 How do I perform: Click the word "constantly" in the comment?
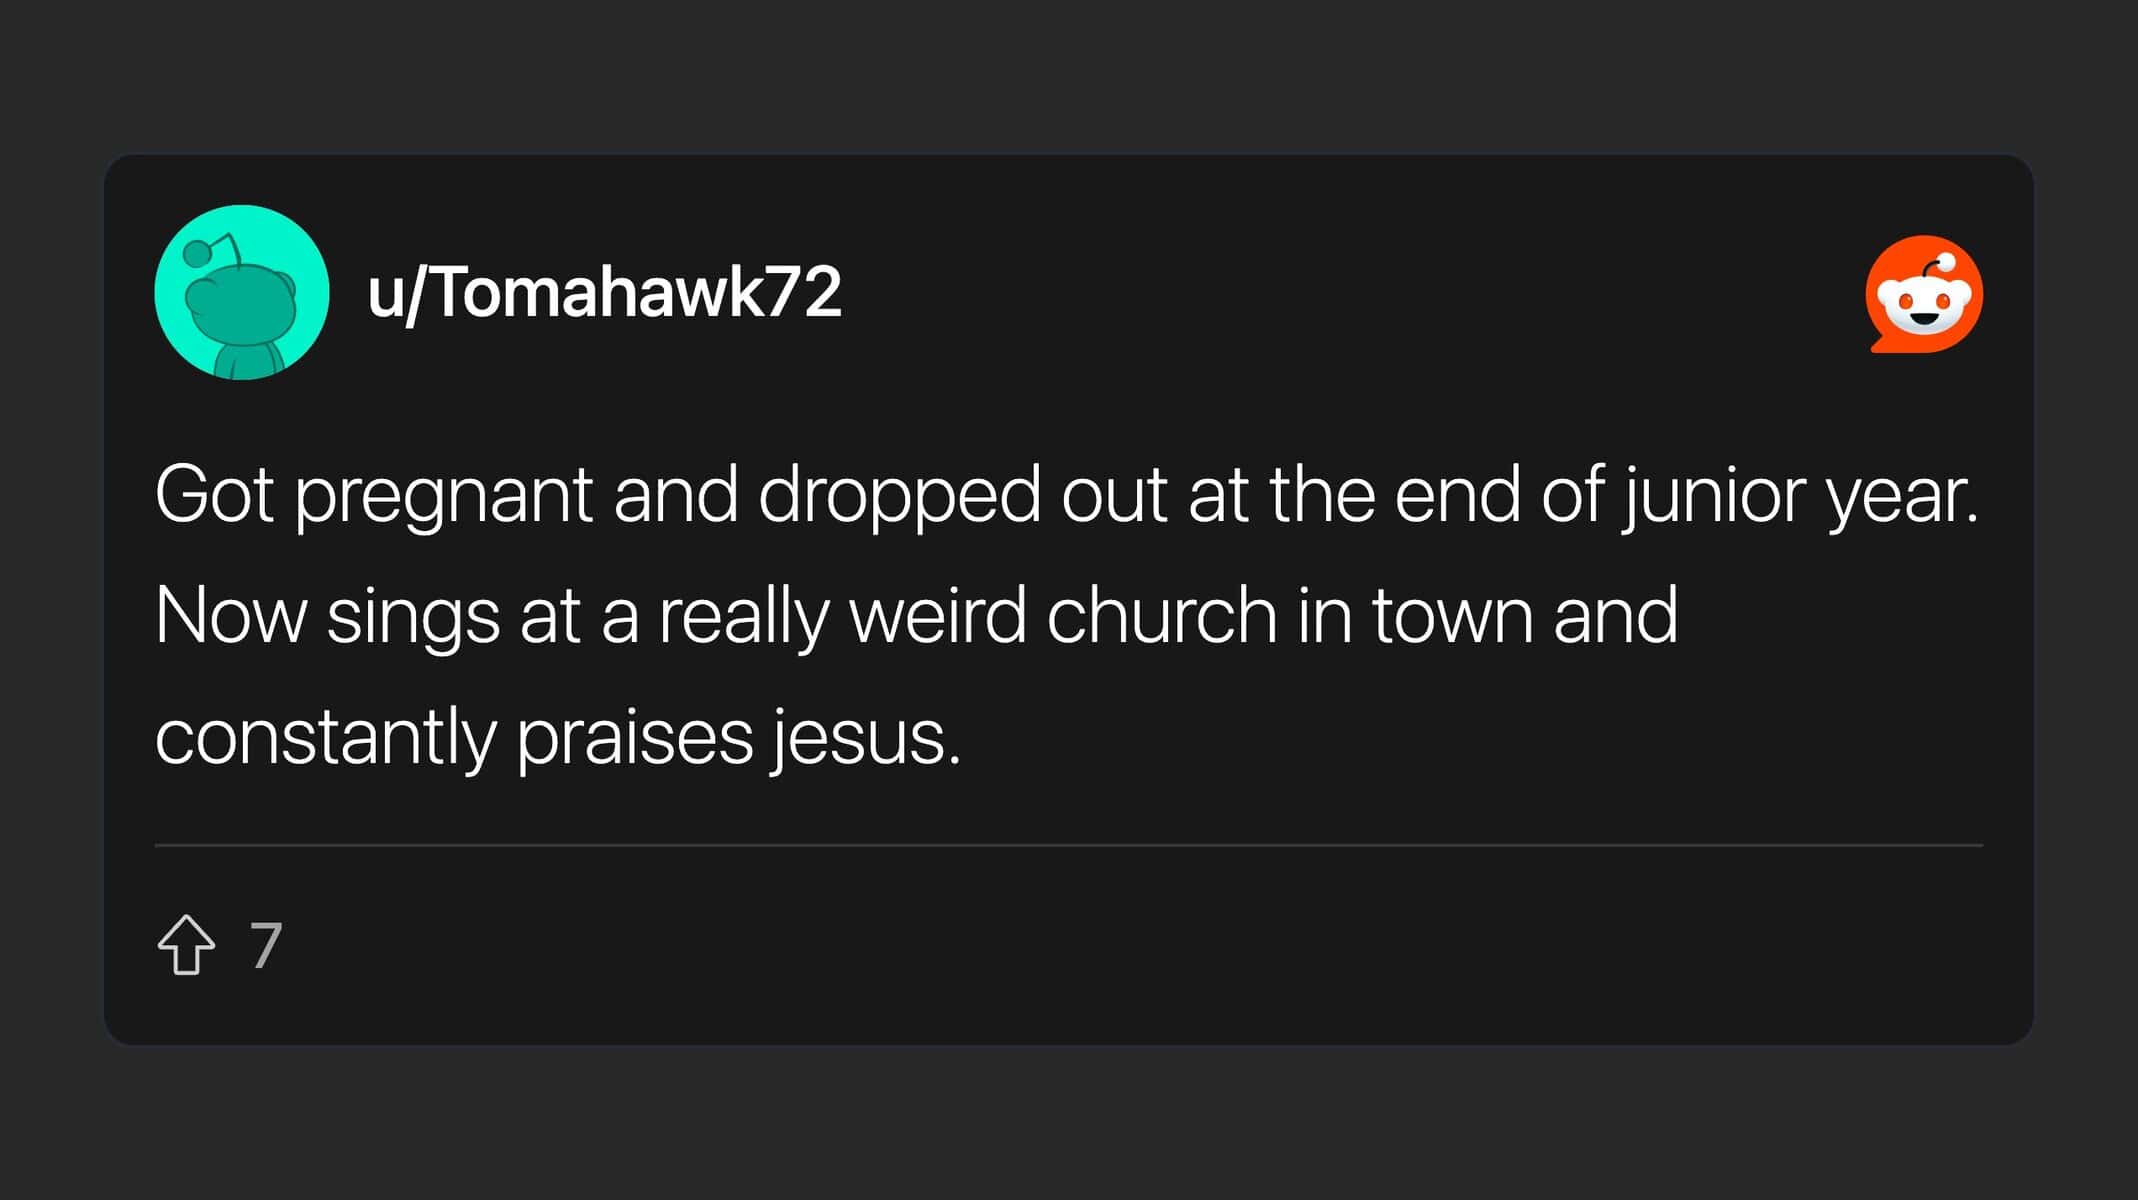point(326,738)
